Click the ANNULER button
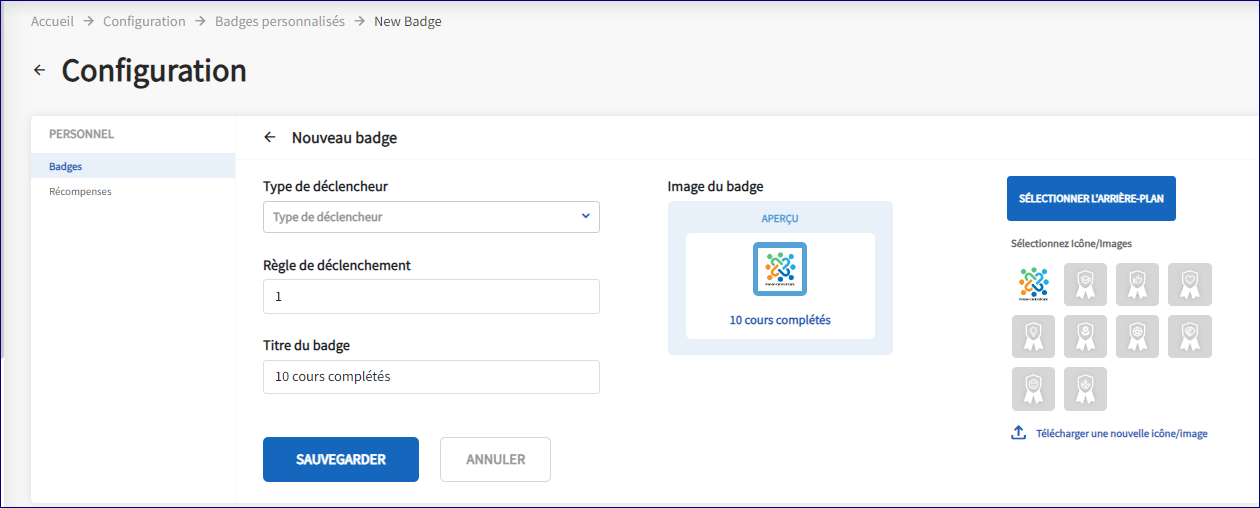Viewport: 1260px width, 508px height. tap(495, 460)
